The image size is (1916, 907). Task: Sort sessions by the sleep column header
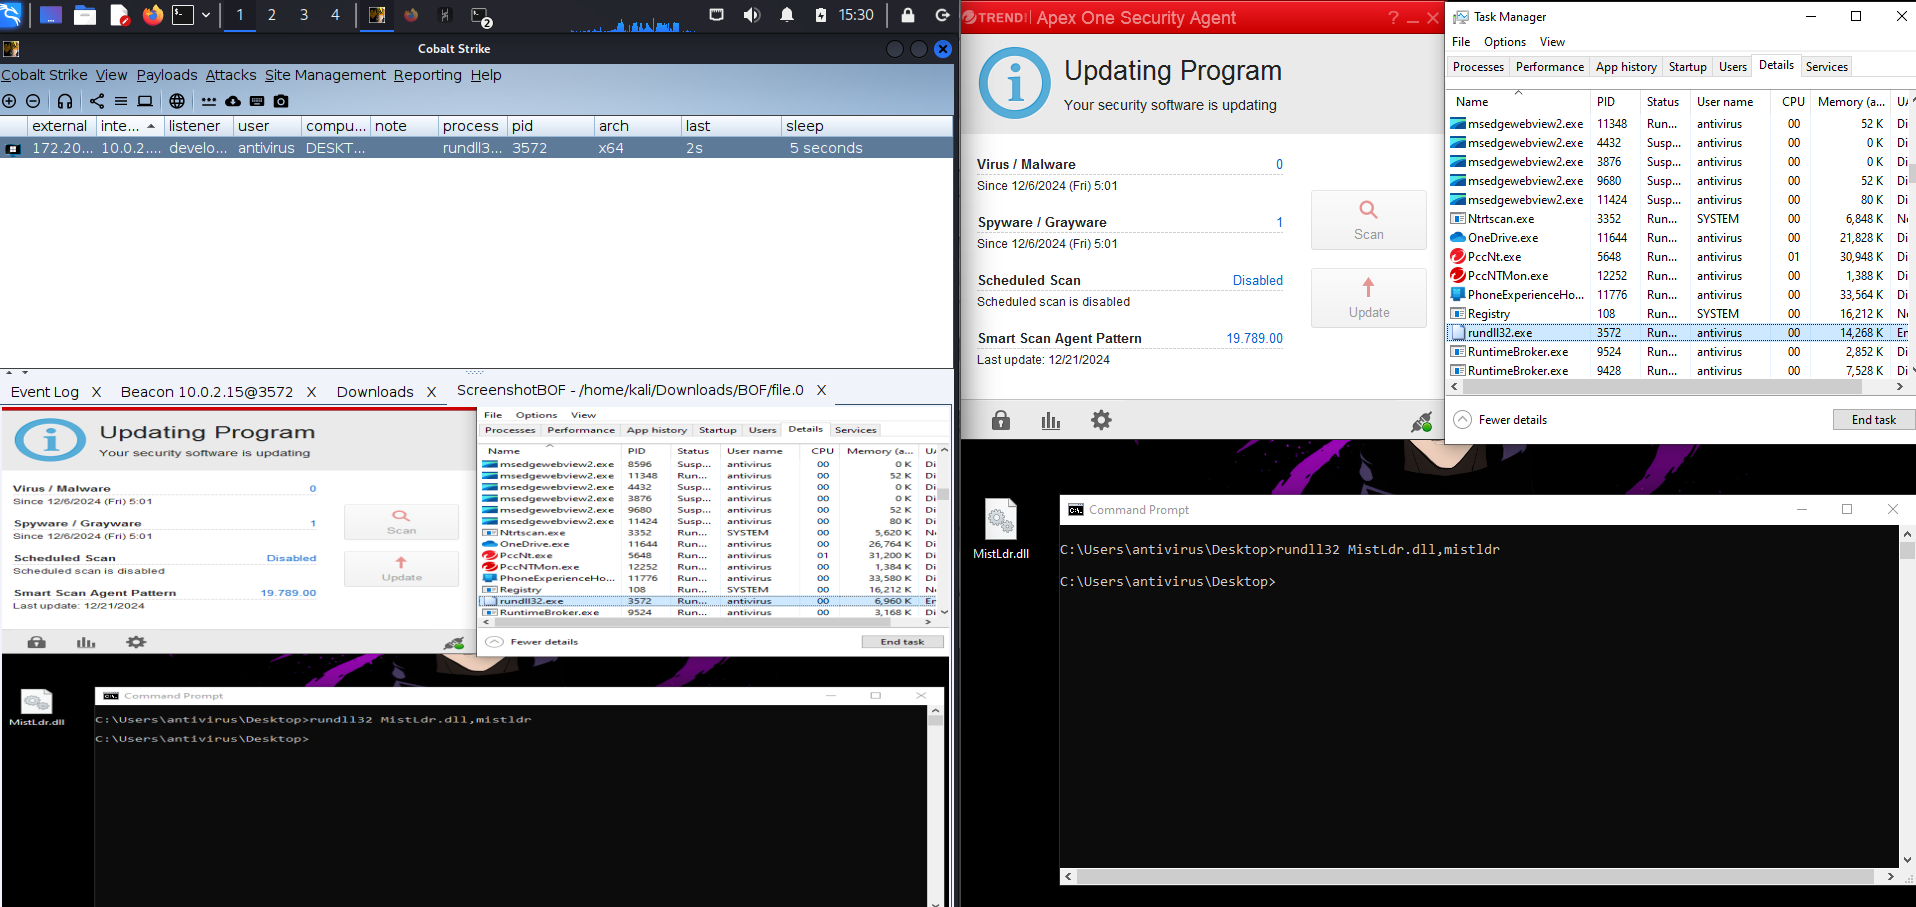[x=866, y=126]
